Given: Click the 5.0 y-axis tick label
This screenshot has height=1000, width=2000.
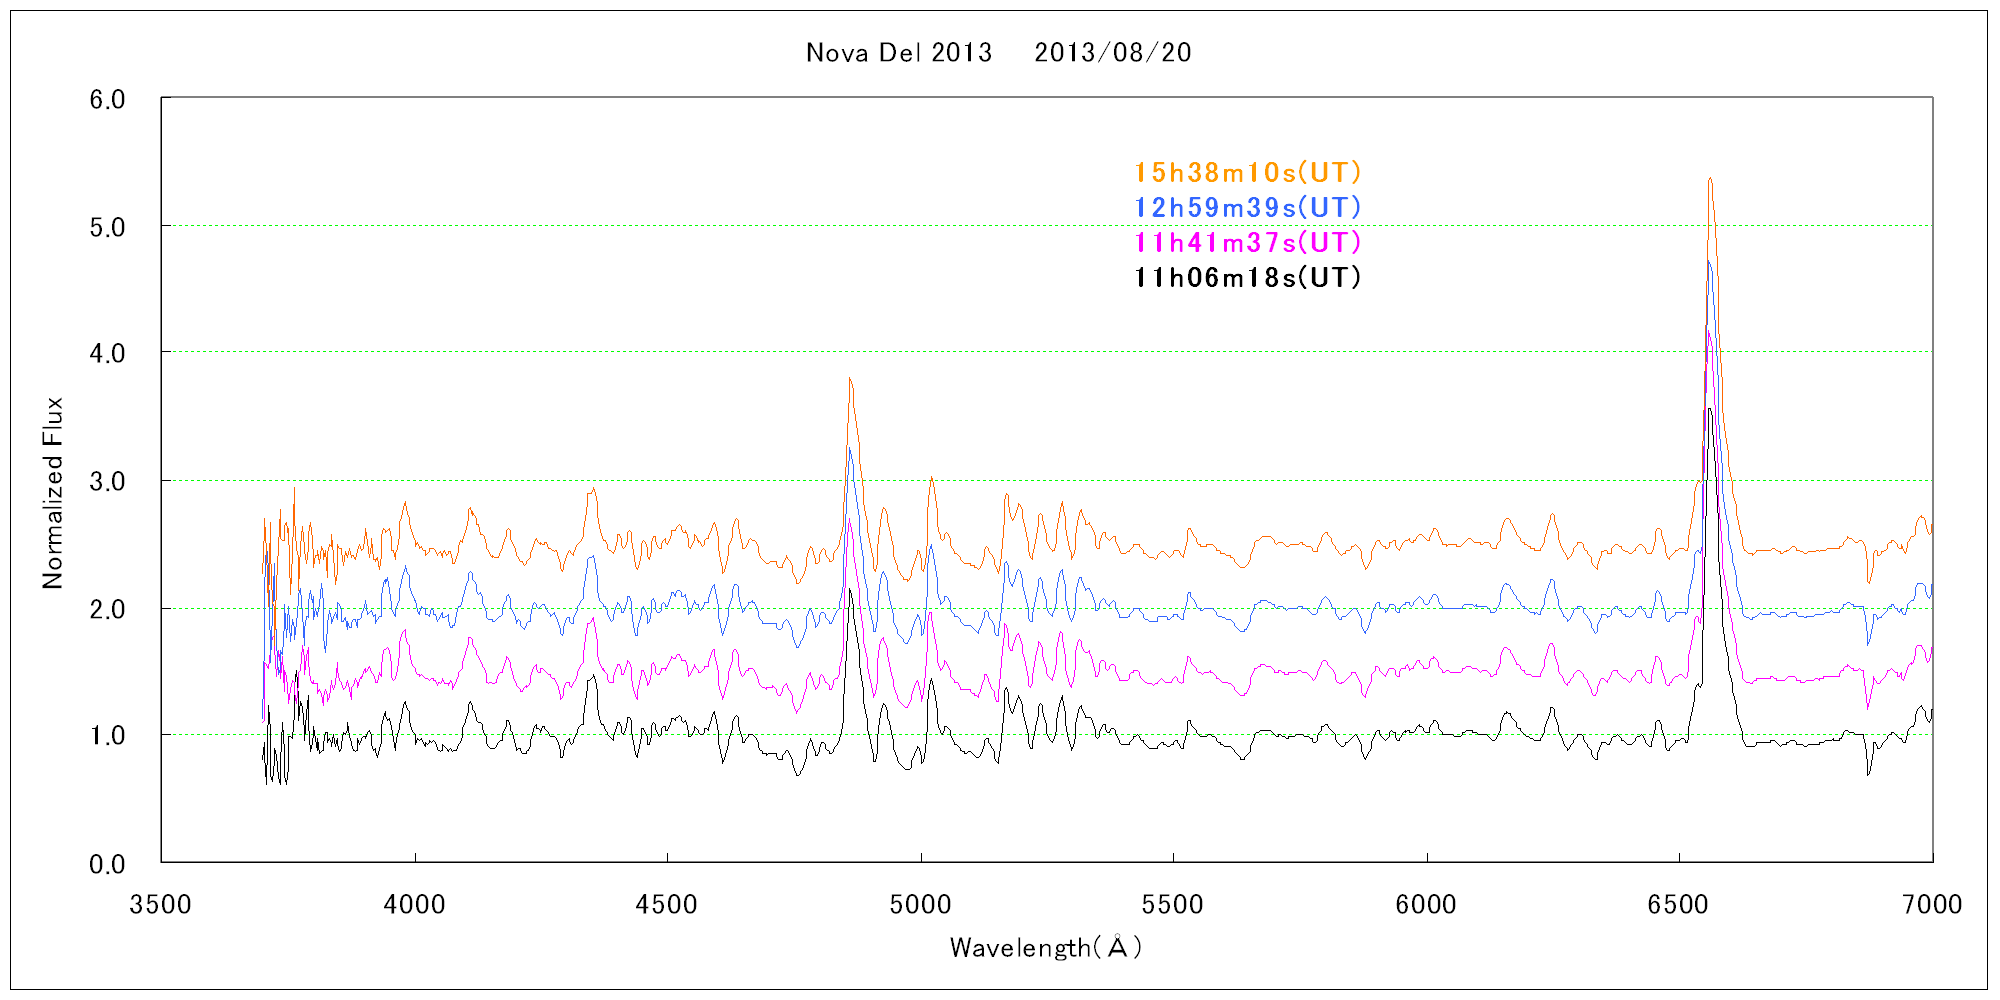Looking at the screenshot, I should pos(107,227).
